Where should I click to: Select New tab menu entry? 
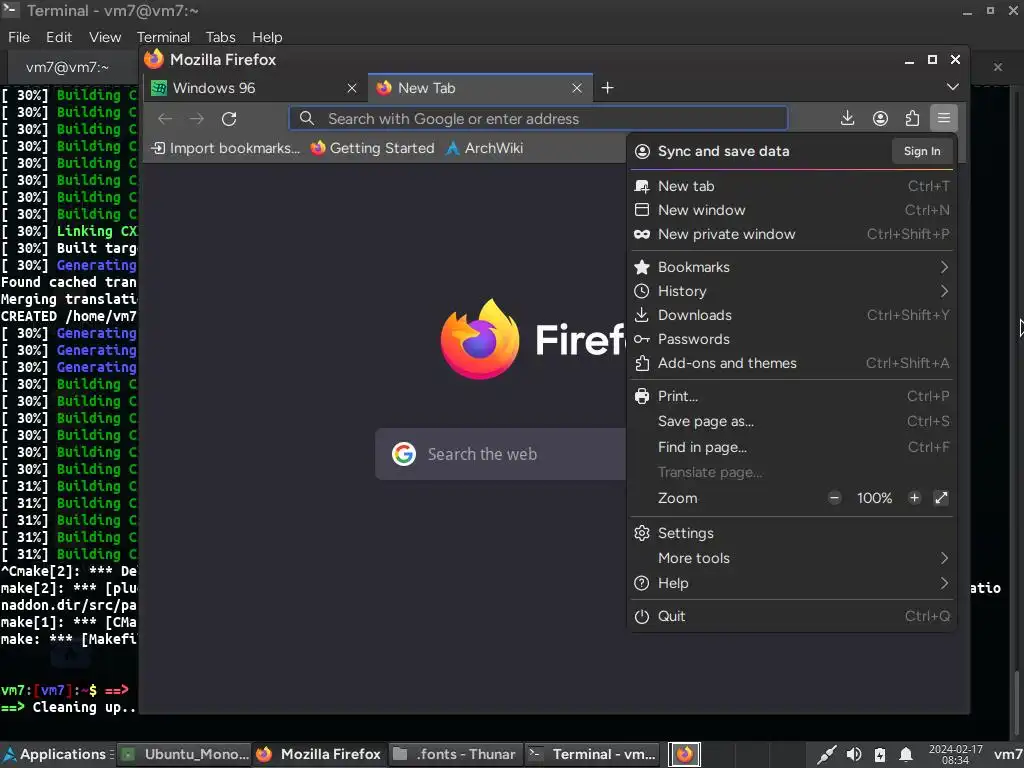click(792, 186)
